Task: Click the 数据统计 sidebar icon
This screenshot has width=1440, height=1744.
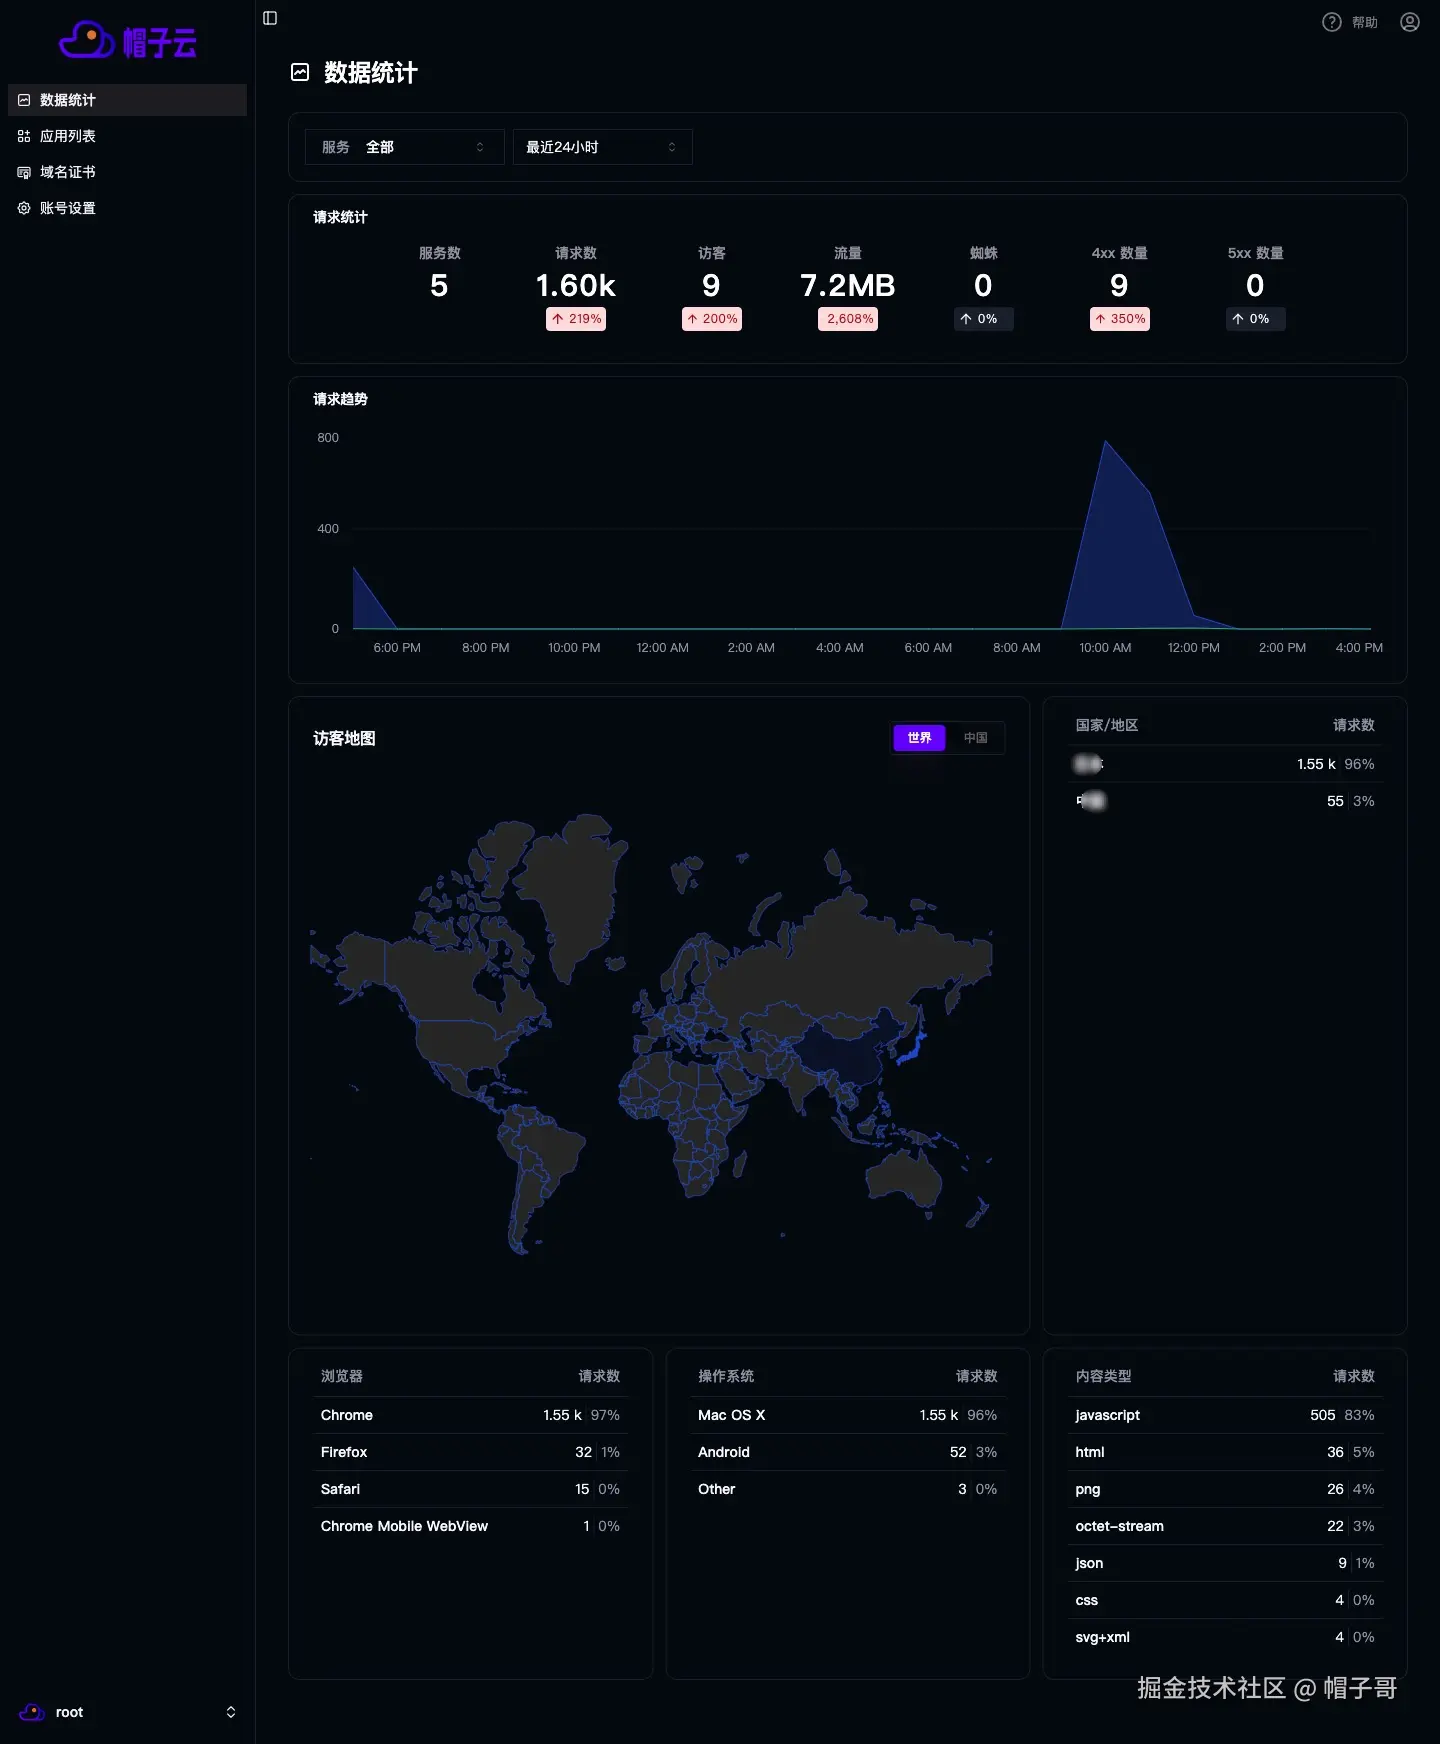Action: click(x=24, y=100)
